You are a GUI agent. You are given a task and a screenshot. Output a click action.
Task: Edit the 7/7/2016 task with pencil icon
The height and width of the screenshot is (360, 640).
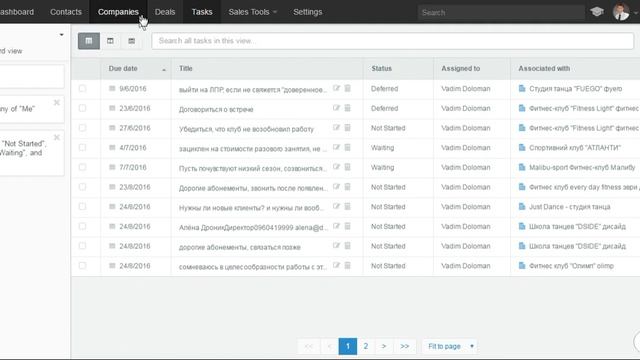pos(336,167)
